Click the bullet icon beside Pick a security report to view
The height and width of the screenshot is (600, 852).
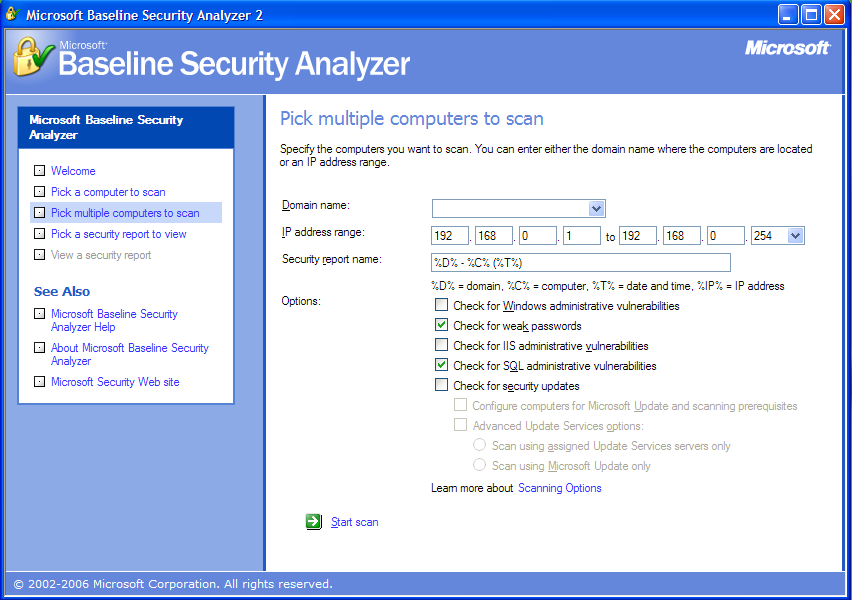point(39,234)
